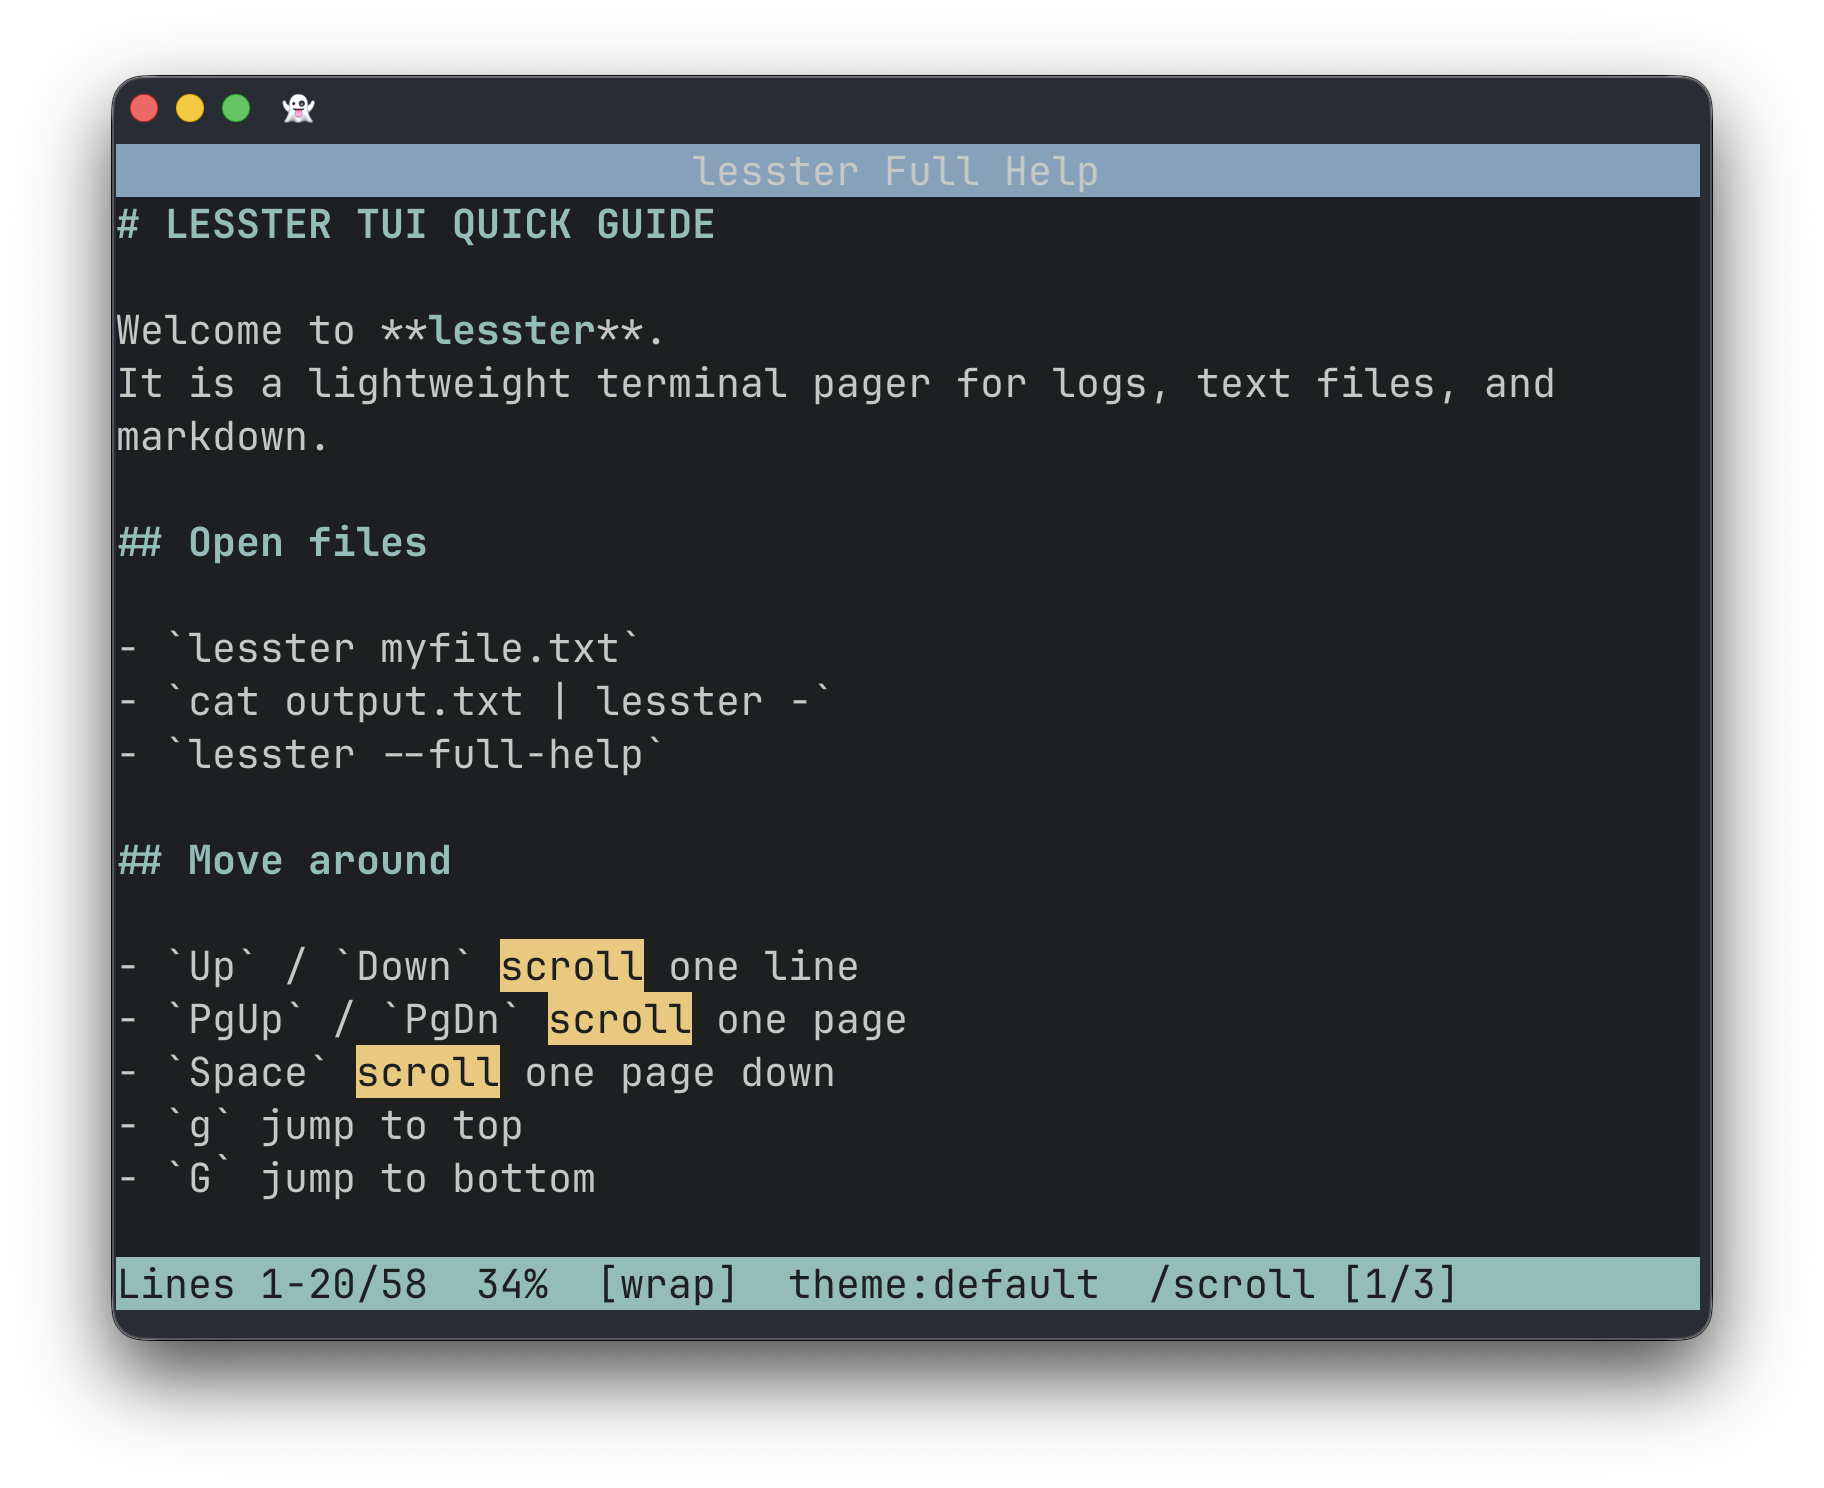Click the '# LESSTER TUI QUICK GUIDE' heading
The height and width of the screenshot is (1488, 1824).
[416, 225]
